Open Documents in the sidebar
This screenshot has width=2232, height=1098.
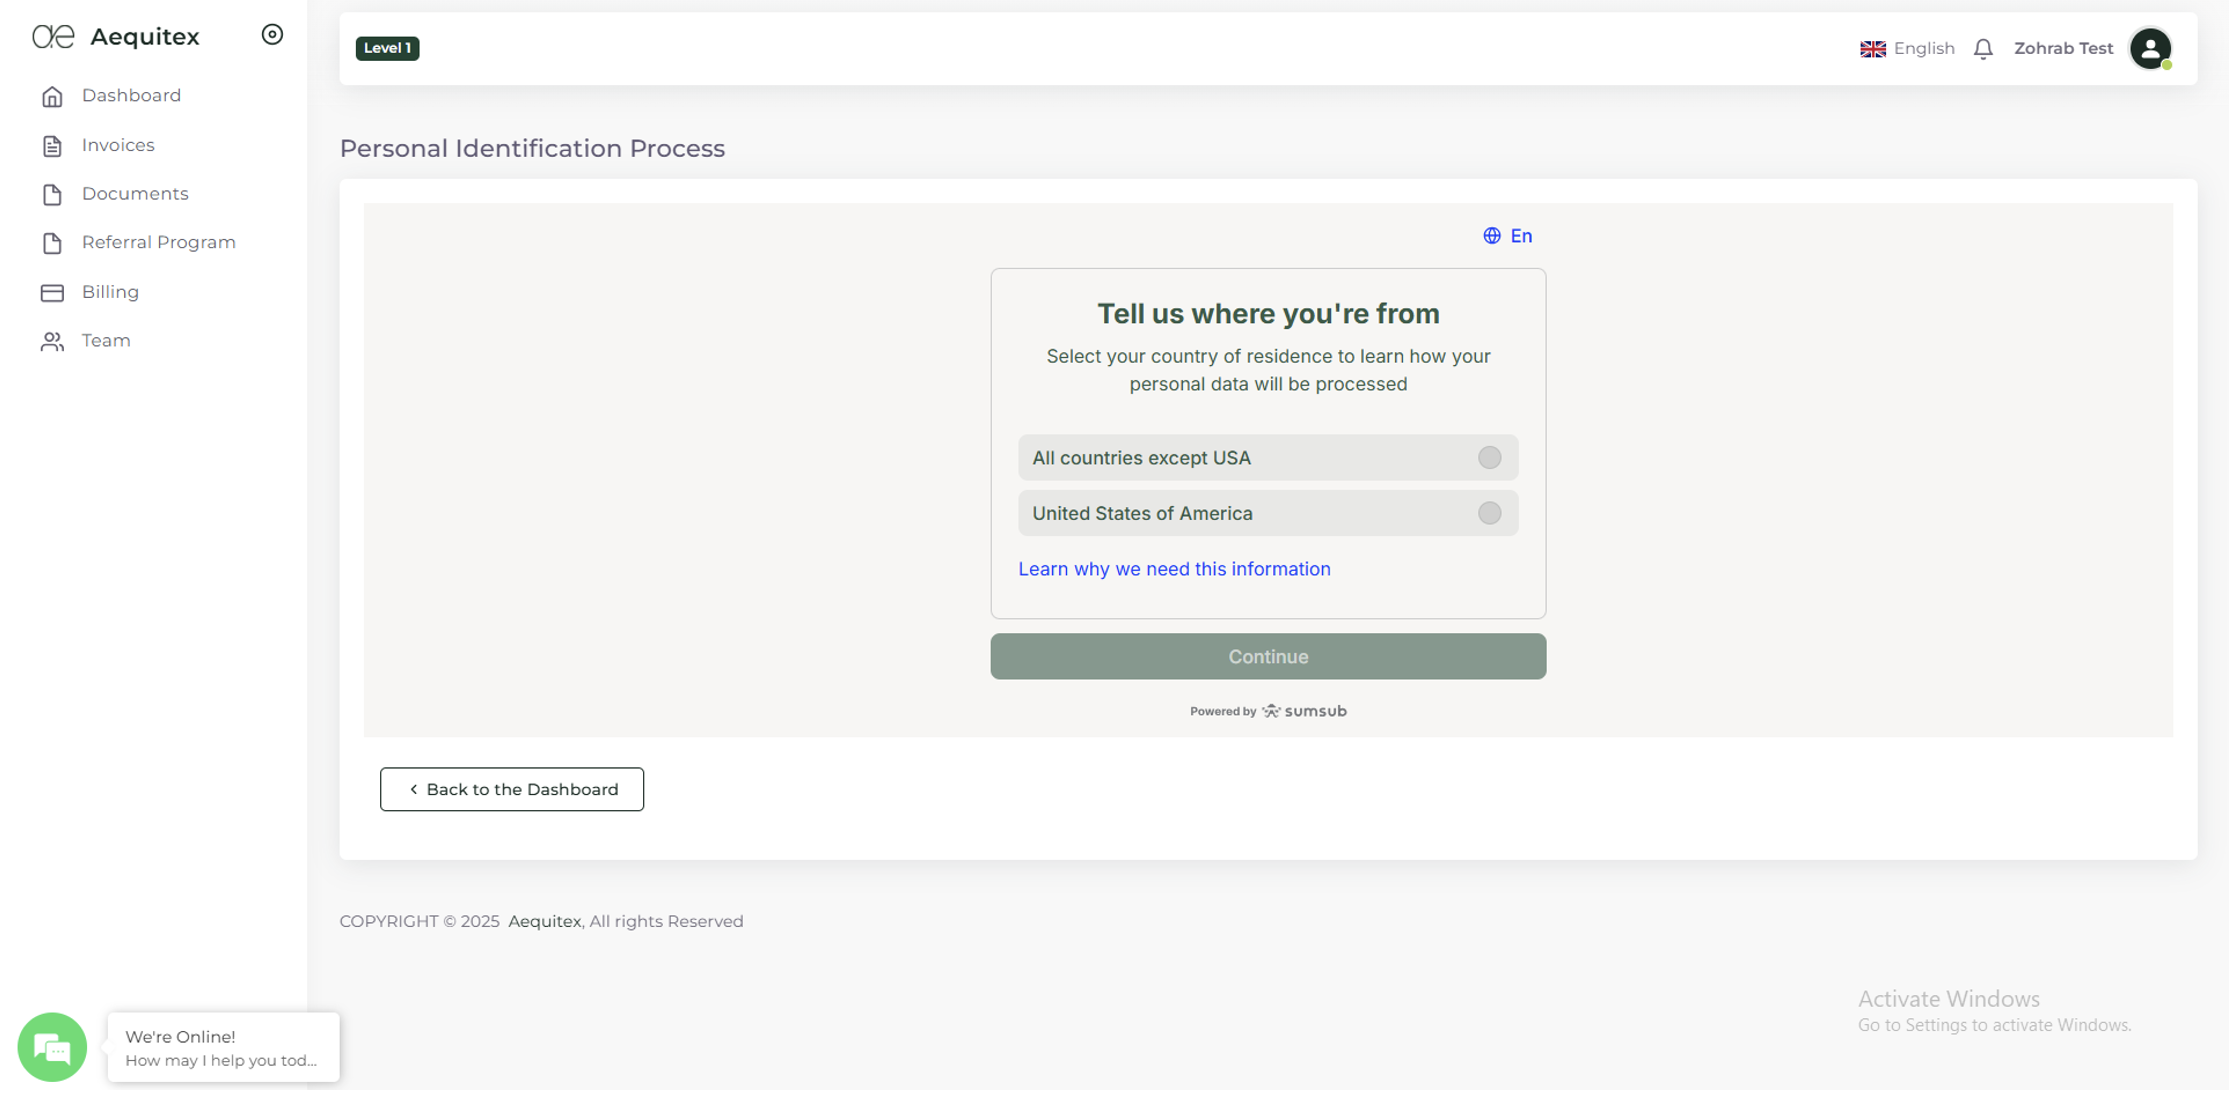point(135,194)
